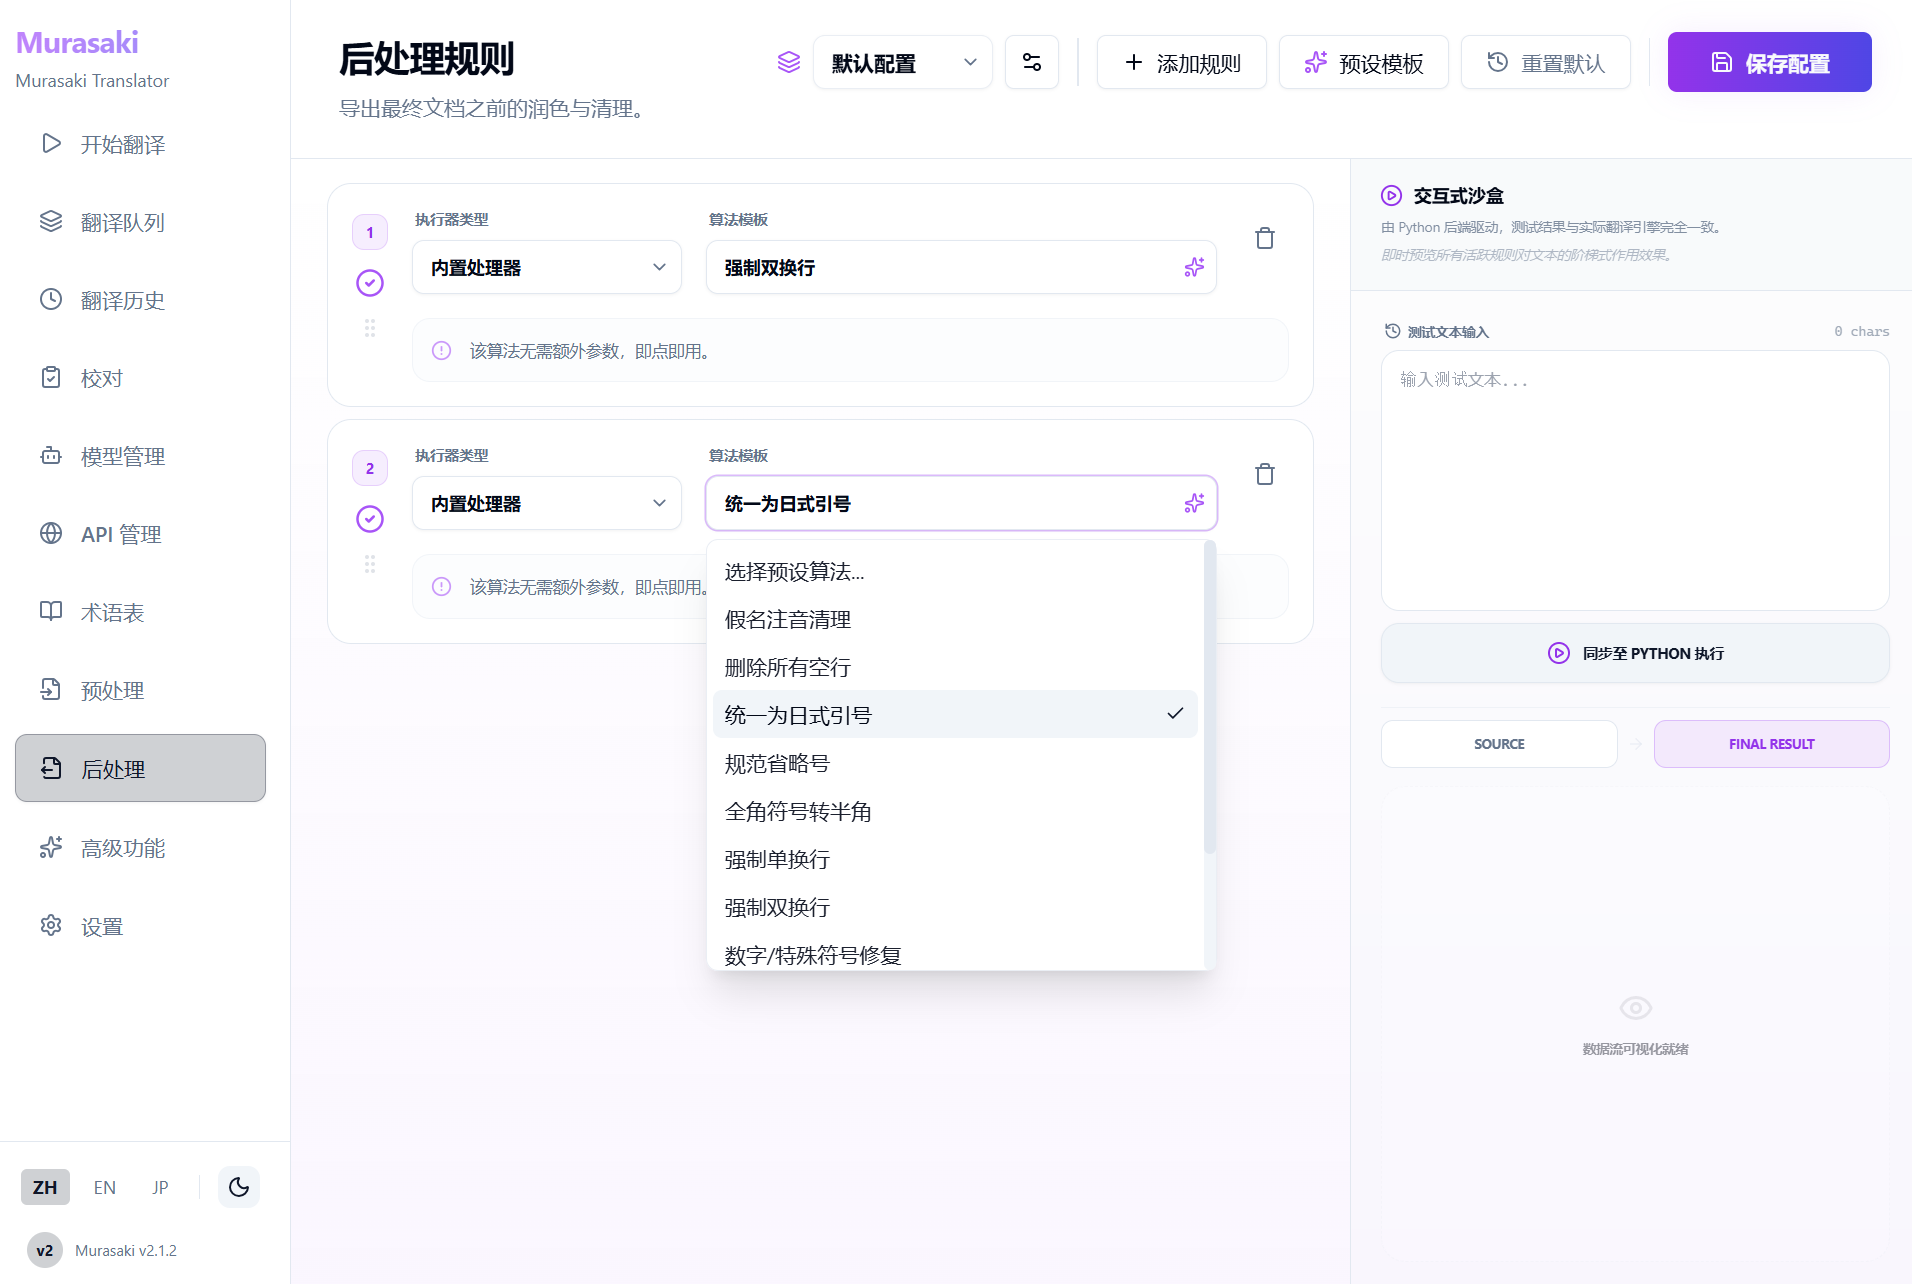Image resolution: width=1912 pixels, height=1284 pixels.
Task: Disable rule 2 using its check circle
Action: tap(370, 519)
